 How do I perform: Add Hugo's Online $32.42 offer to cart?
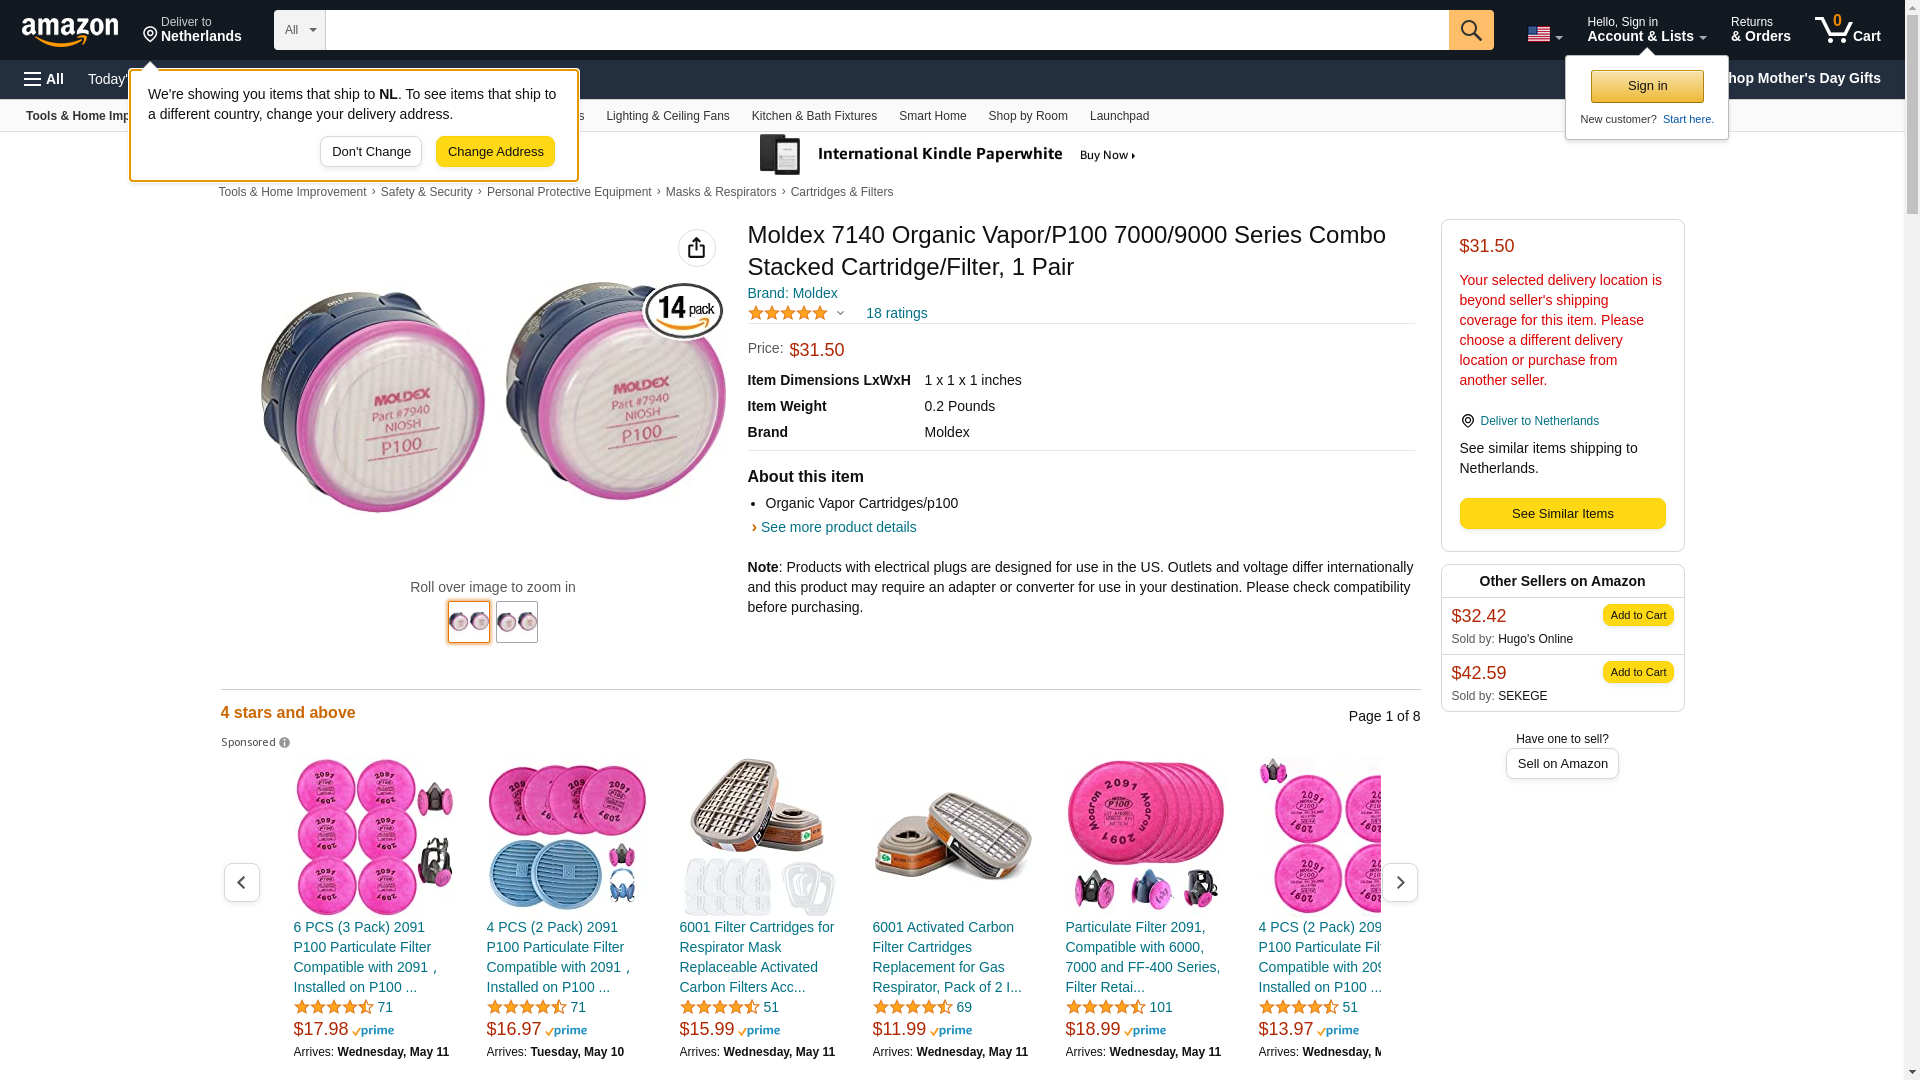coord(1637,615)
